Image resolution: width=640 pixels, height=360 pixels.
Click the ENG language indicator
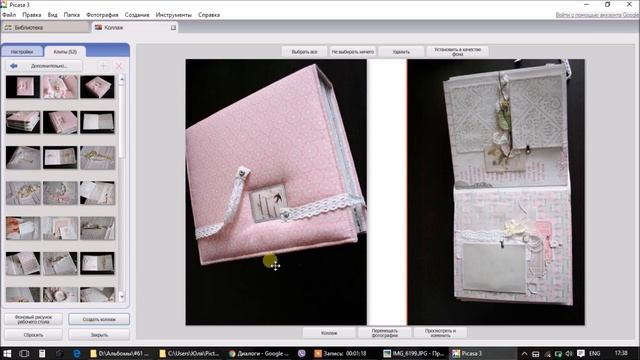(595, 353)
